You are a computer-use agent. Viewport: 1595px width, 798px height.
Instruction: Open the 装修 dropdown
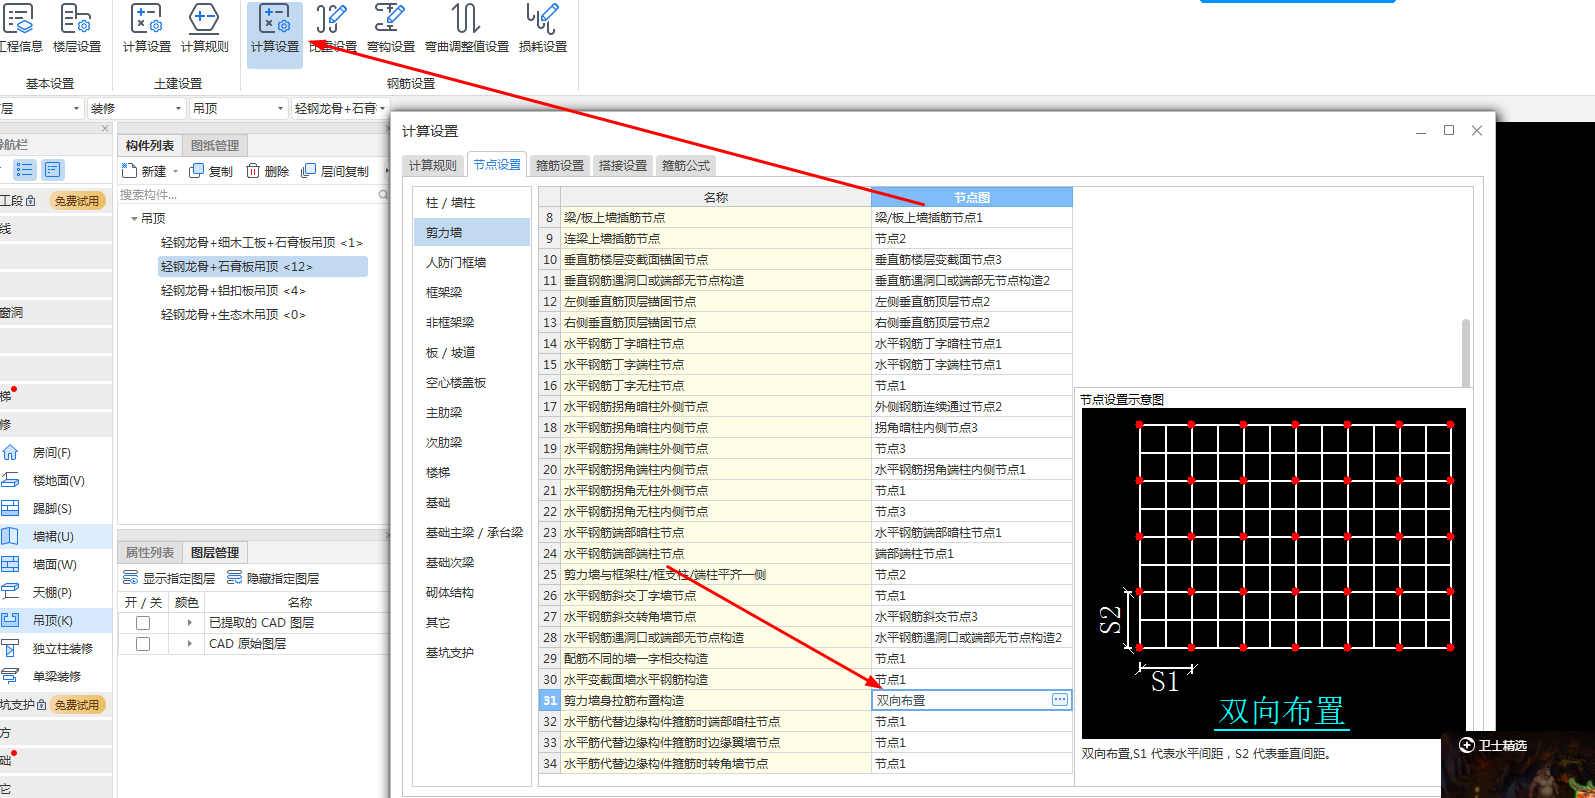pyautogui.click(x=137, y=108)
